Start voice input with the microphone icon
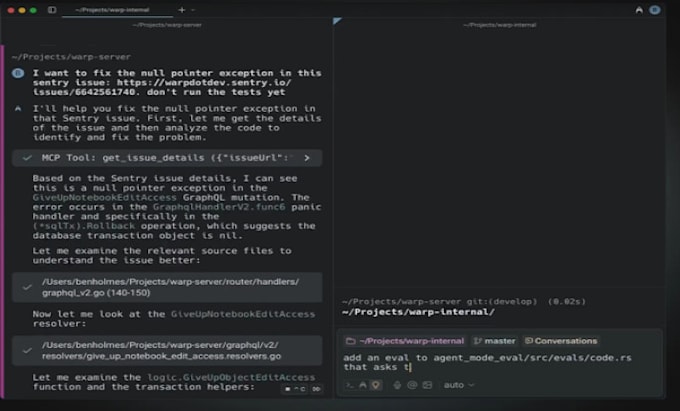 397,385
